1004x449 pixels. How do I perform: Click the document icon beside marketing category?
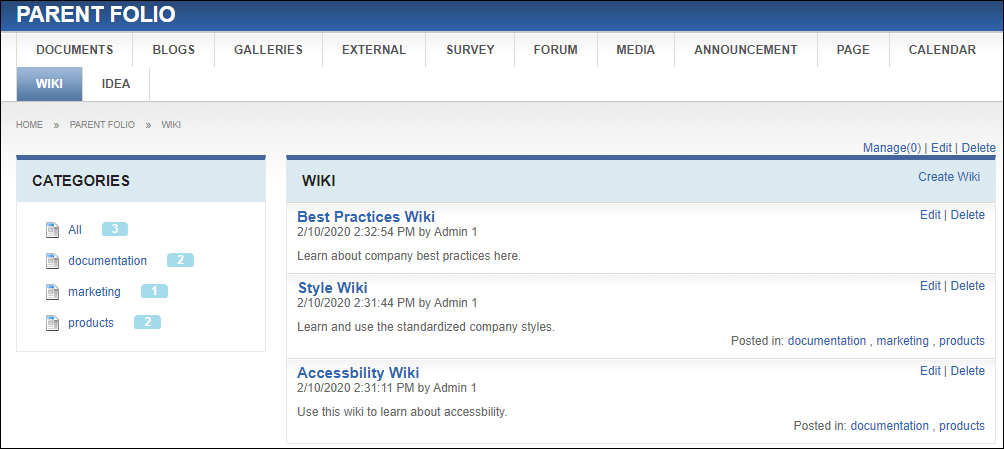[x=53, y=292]
